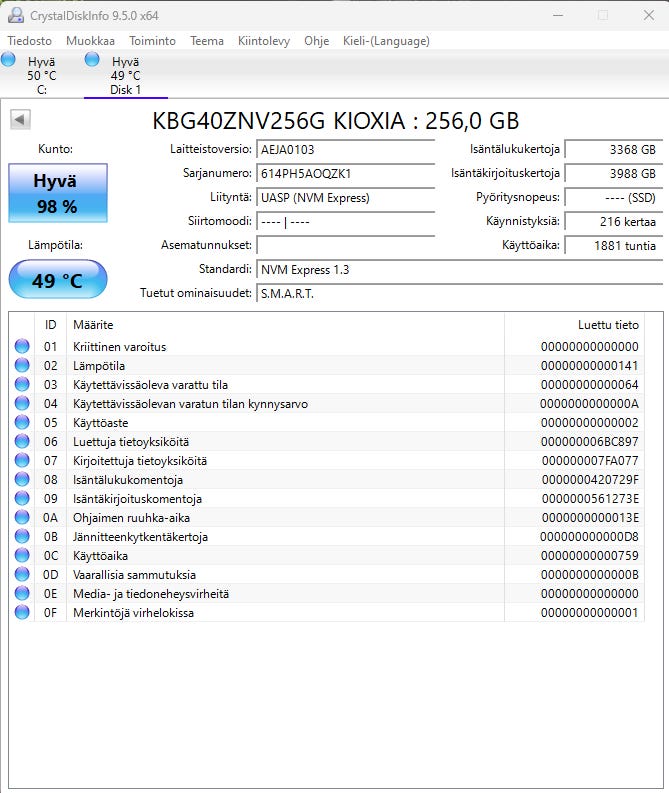Open the Toiminto menu
This screenshot has width=669, height=793.
point(152,41)
